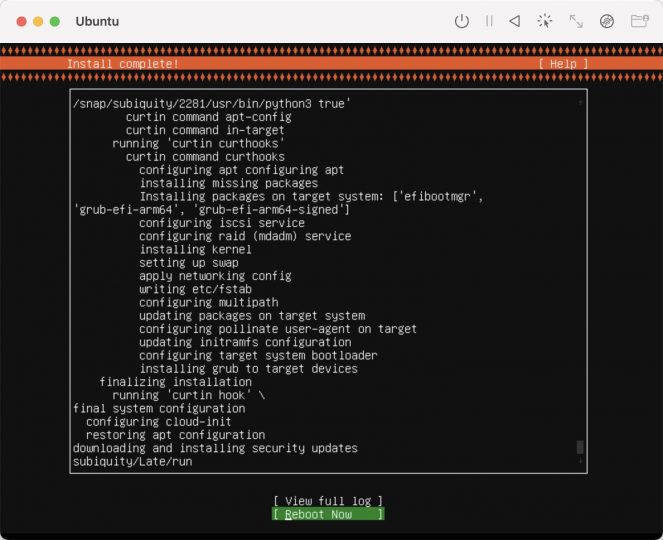Click View full log button
This screenshot has width=663, height=540.
click(328, 501)
